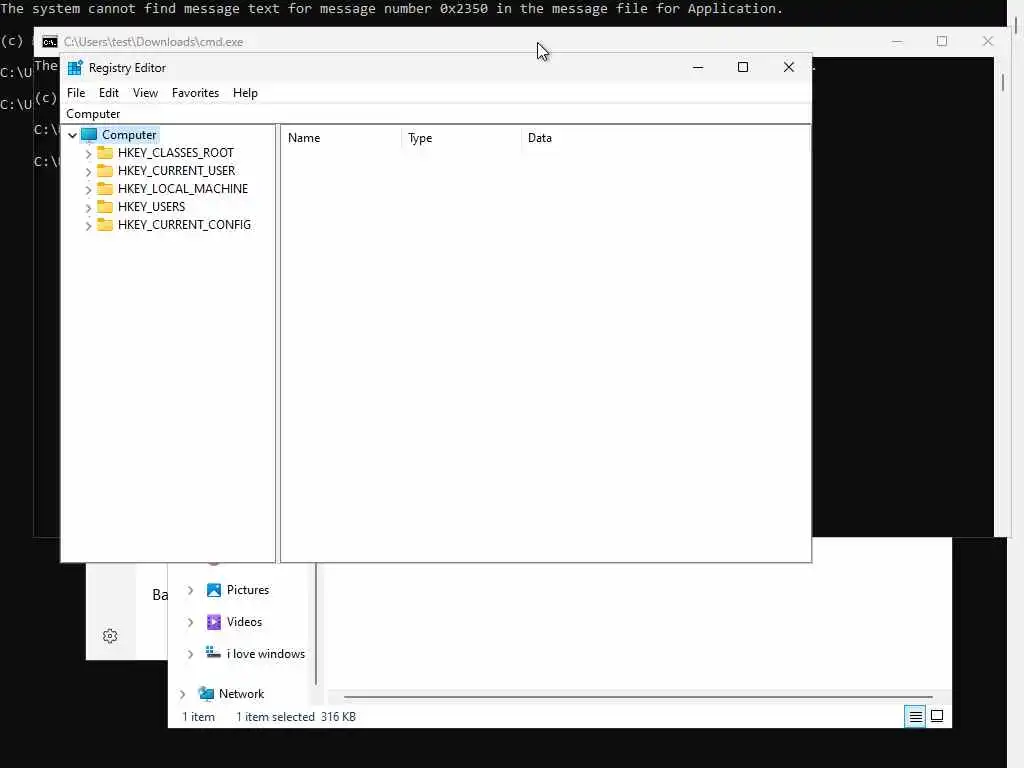The width and height of the screenshot is (1024, 768).
Task: Click the Data column header
Action: click(x=665, y=138)
